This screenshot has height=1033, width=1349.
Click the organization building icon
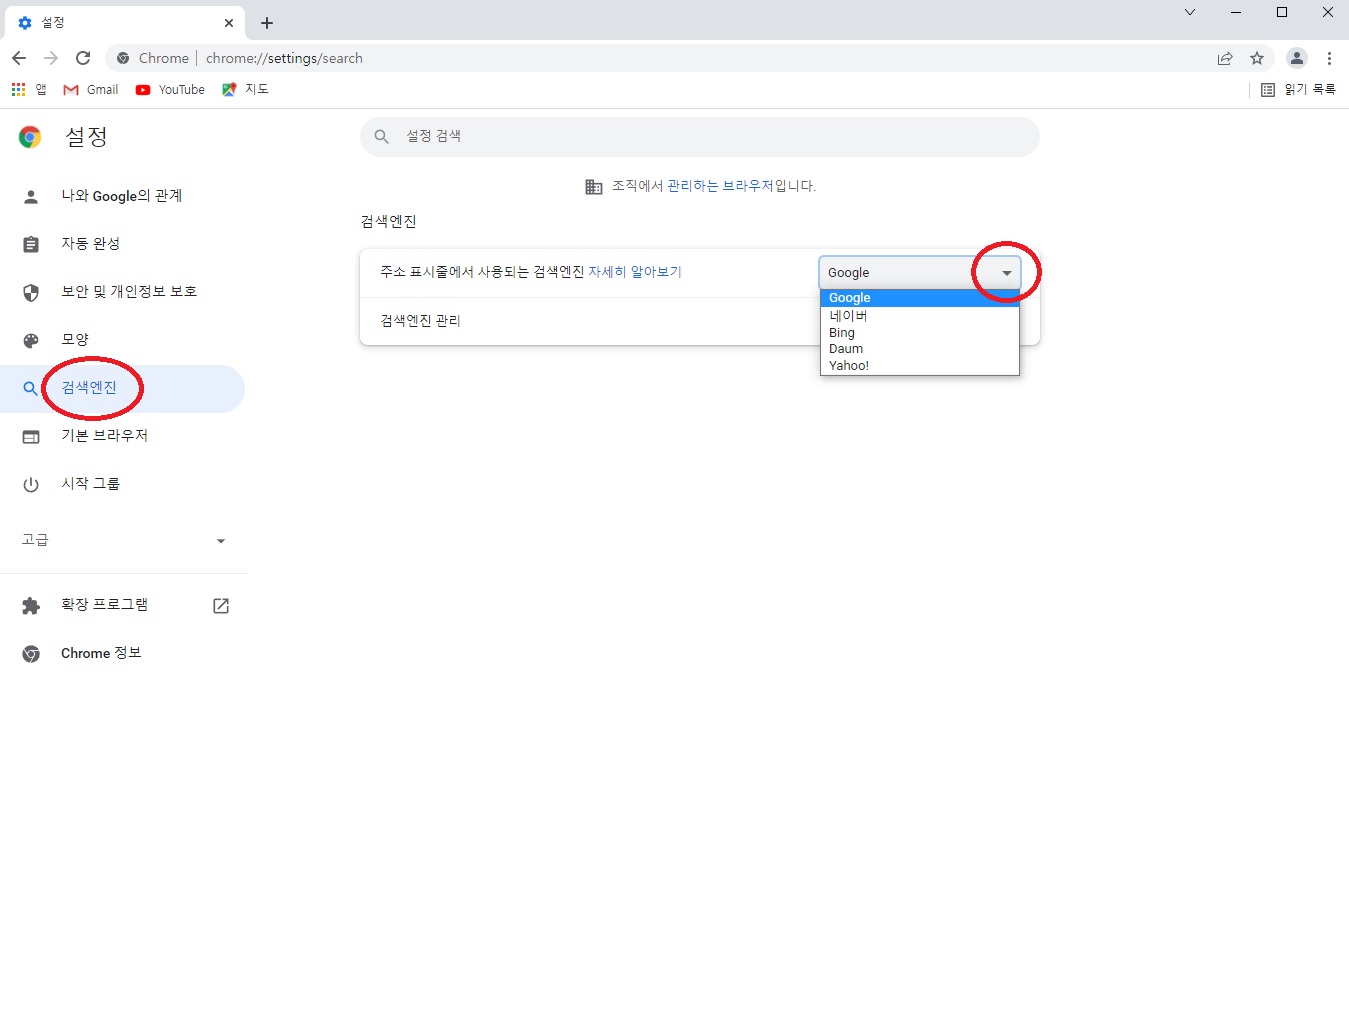594,186
